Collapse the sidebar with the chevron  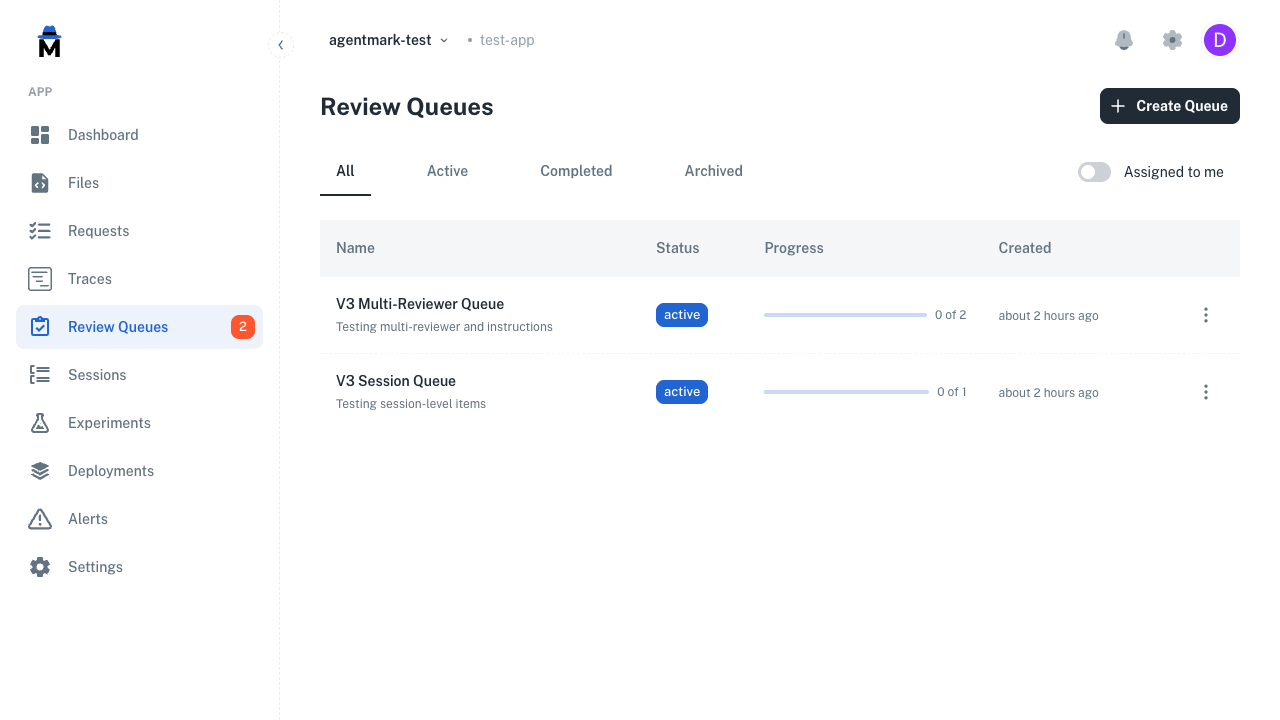[x=280, y=44]
